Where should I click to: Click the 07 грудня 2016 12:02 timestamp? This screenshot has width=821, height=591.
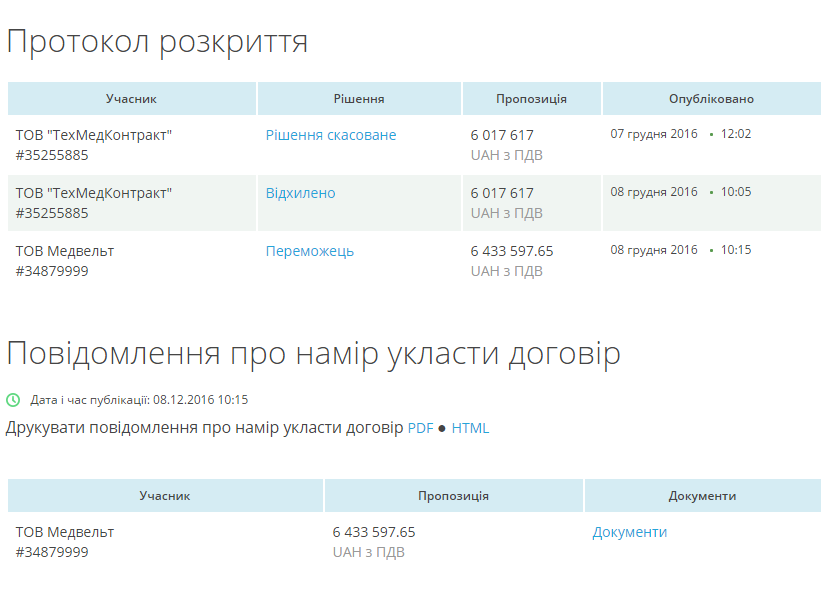click(680, 134)
